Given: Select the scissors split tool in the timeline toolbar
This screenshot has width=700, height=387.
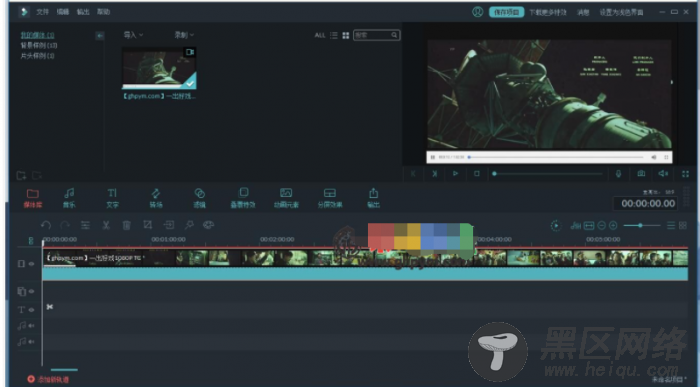Looking at the screenshot, I should [106, 225].
